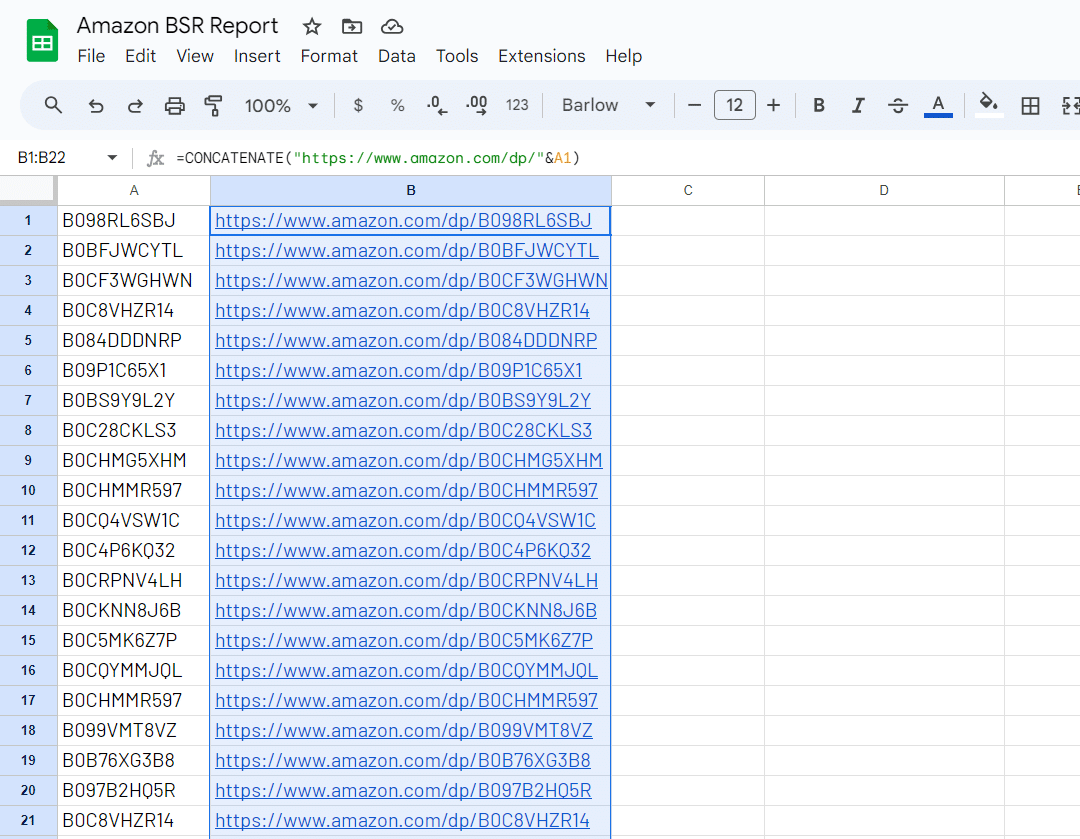This screenshot has width=1080, height=839.
Task: Toggle italic formatting
Action: [x=858, y=105]
